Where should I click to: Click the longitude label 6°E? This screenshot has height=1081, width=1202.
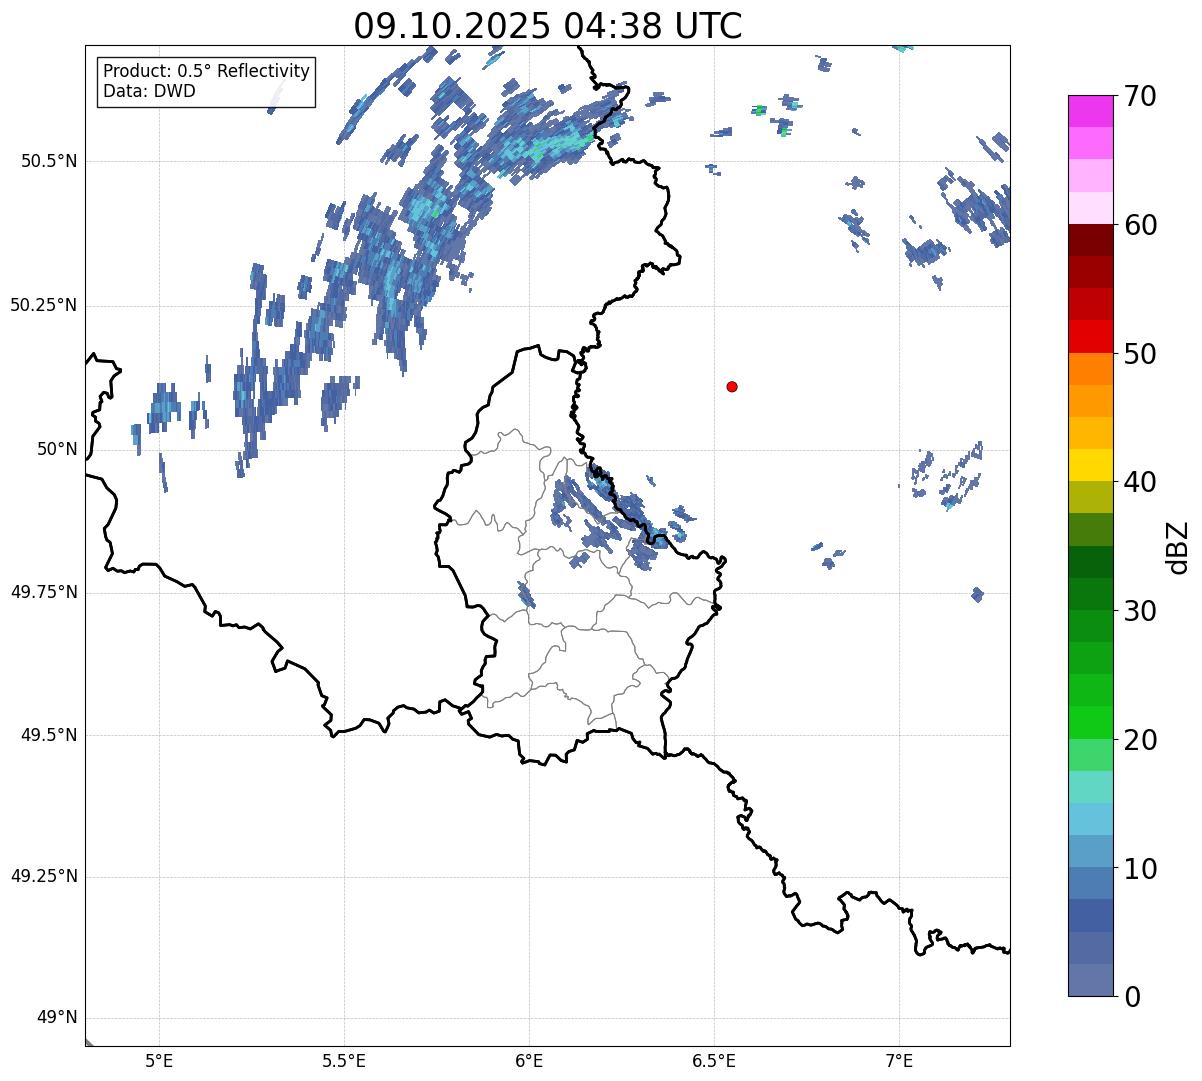coord(529,1060)
